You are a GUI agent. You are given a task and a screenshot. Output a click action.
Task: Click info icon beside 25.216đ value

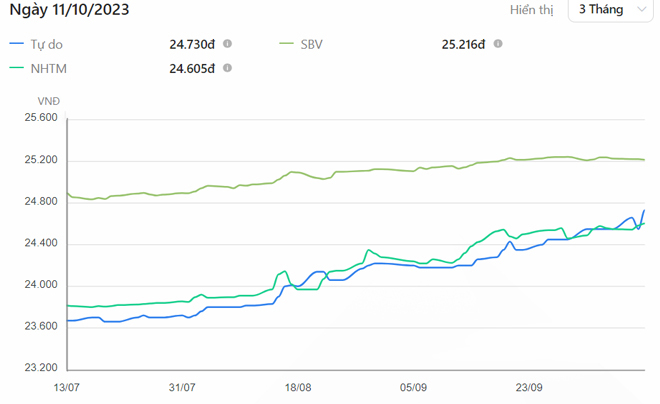point(498,44)
